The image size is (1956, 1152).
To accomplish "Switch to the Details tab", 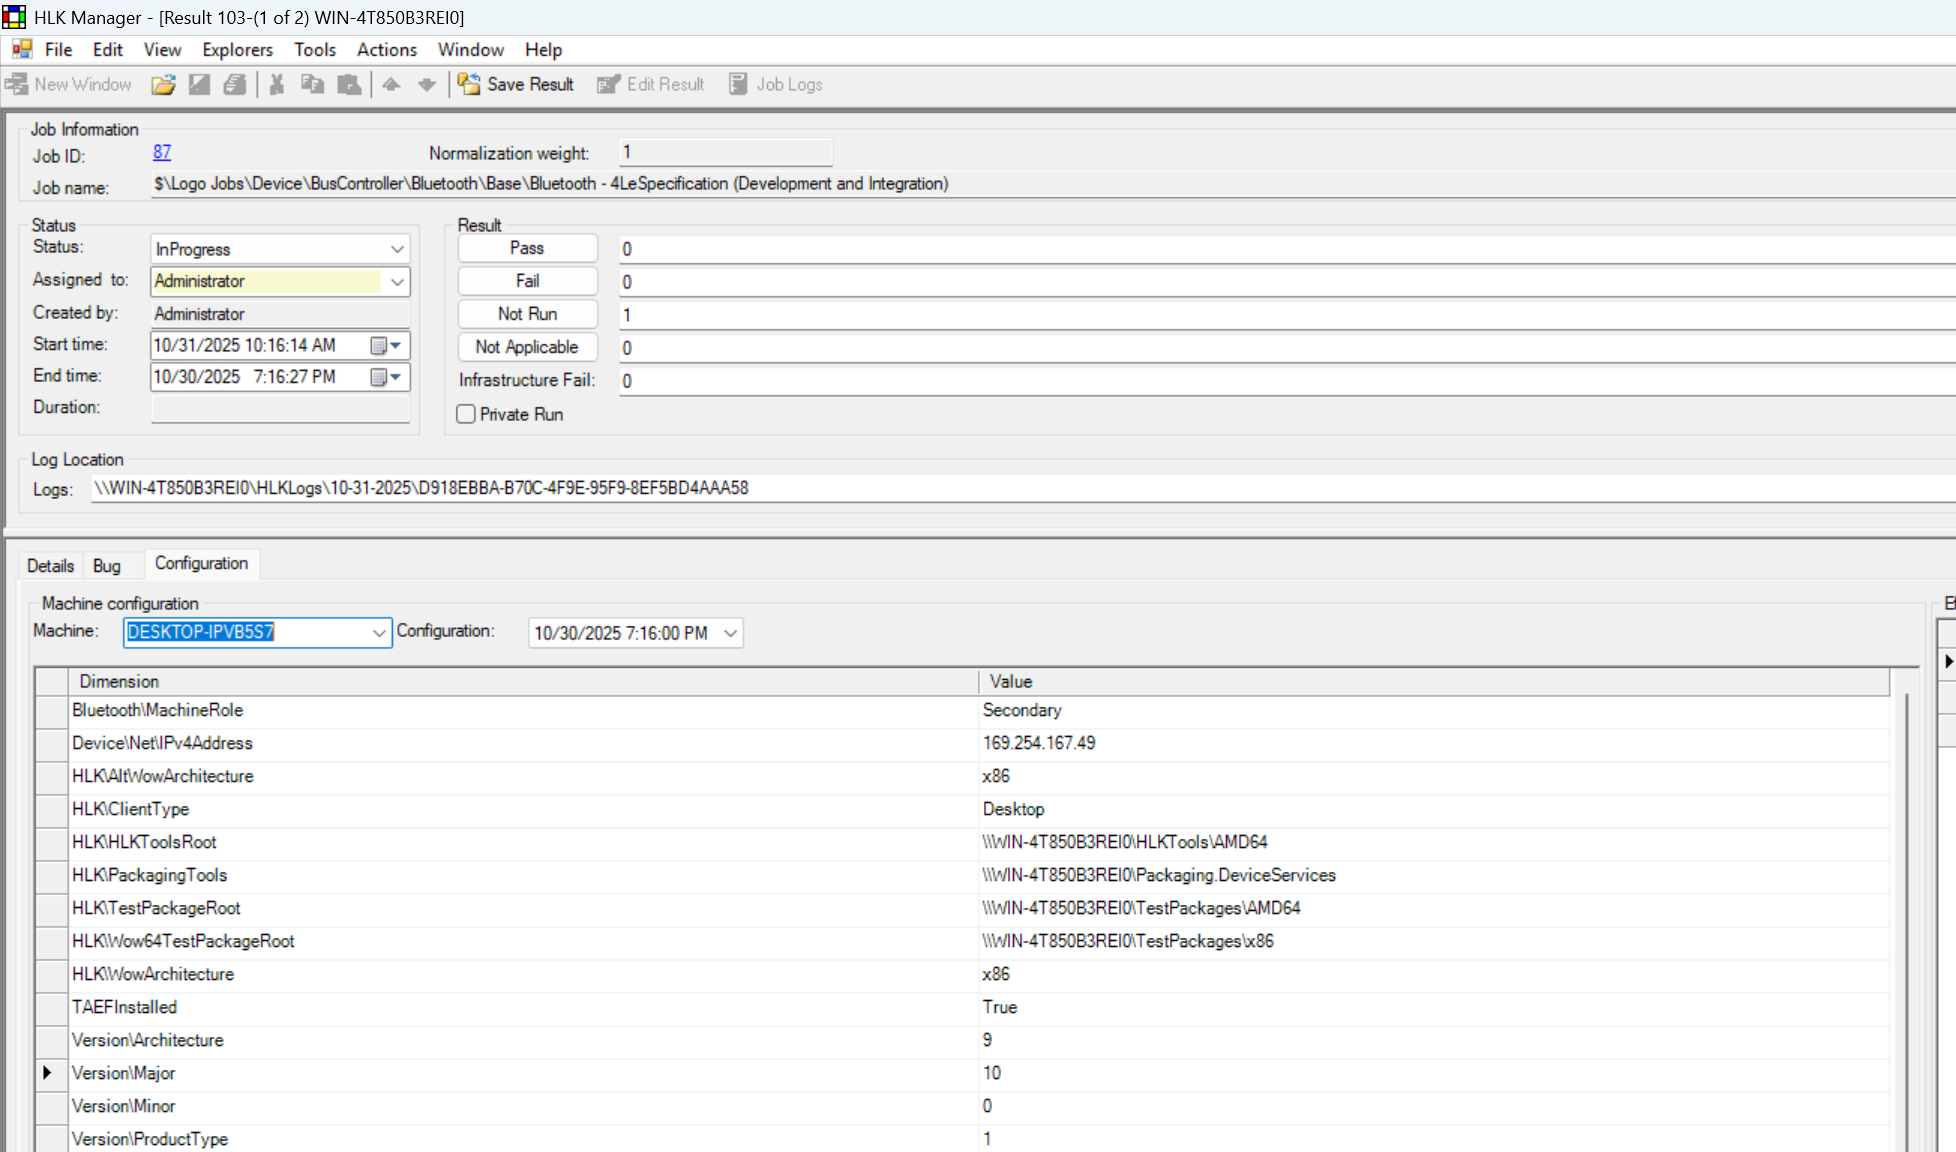I will [x=50, y=566].
